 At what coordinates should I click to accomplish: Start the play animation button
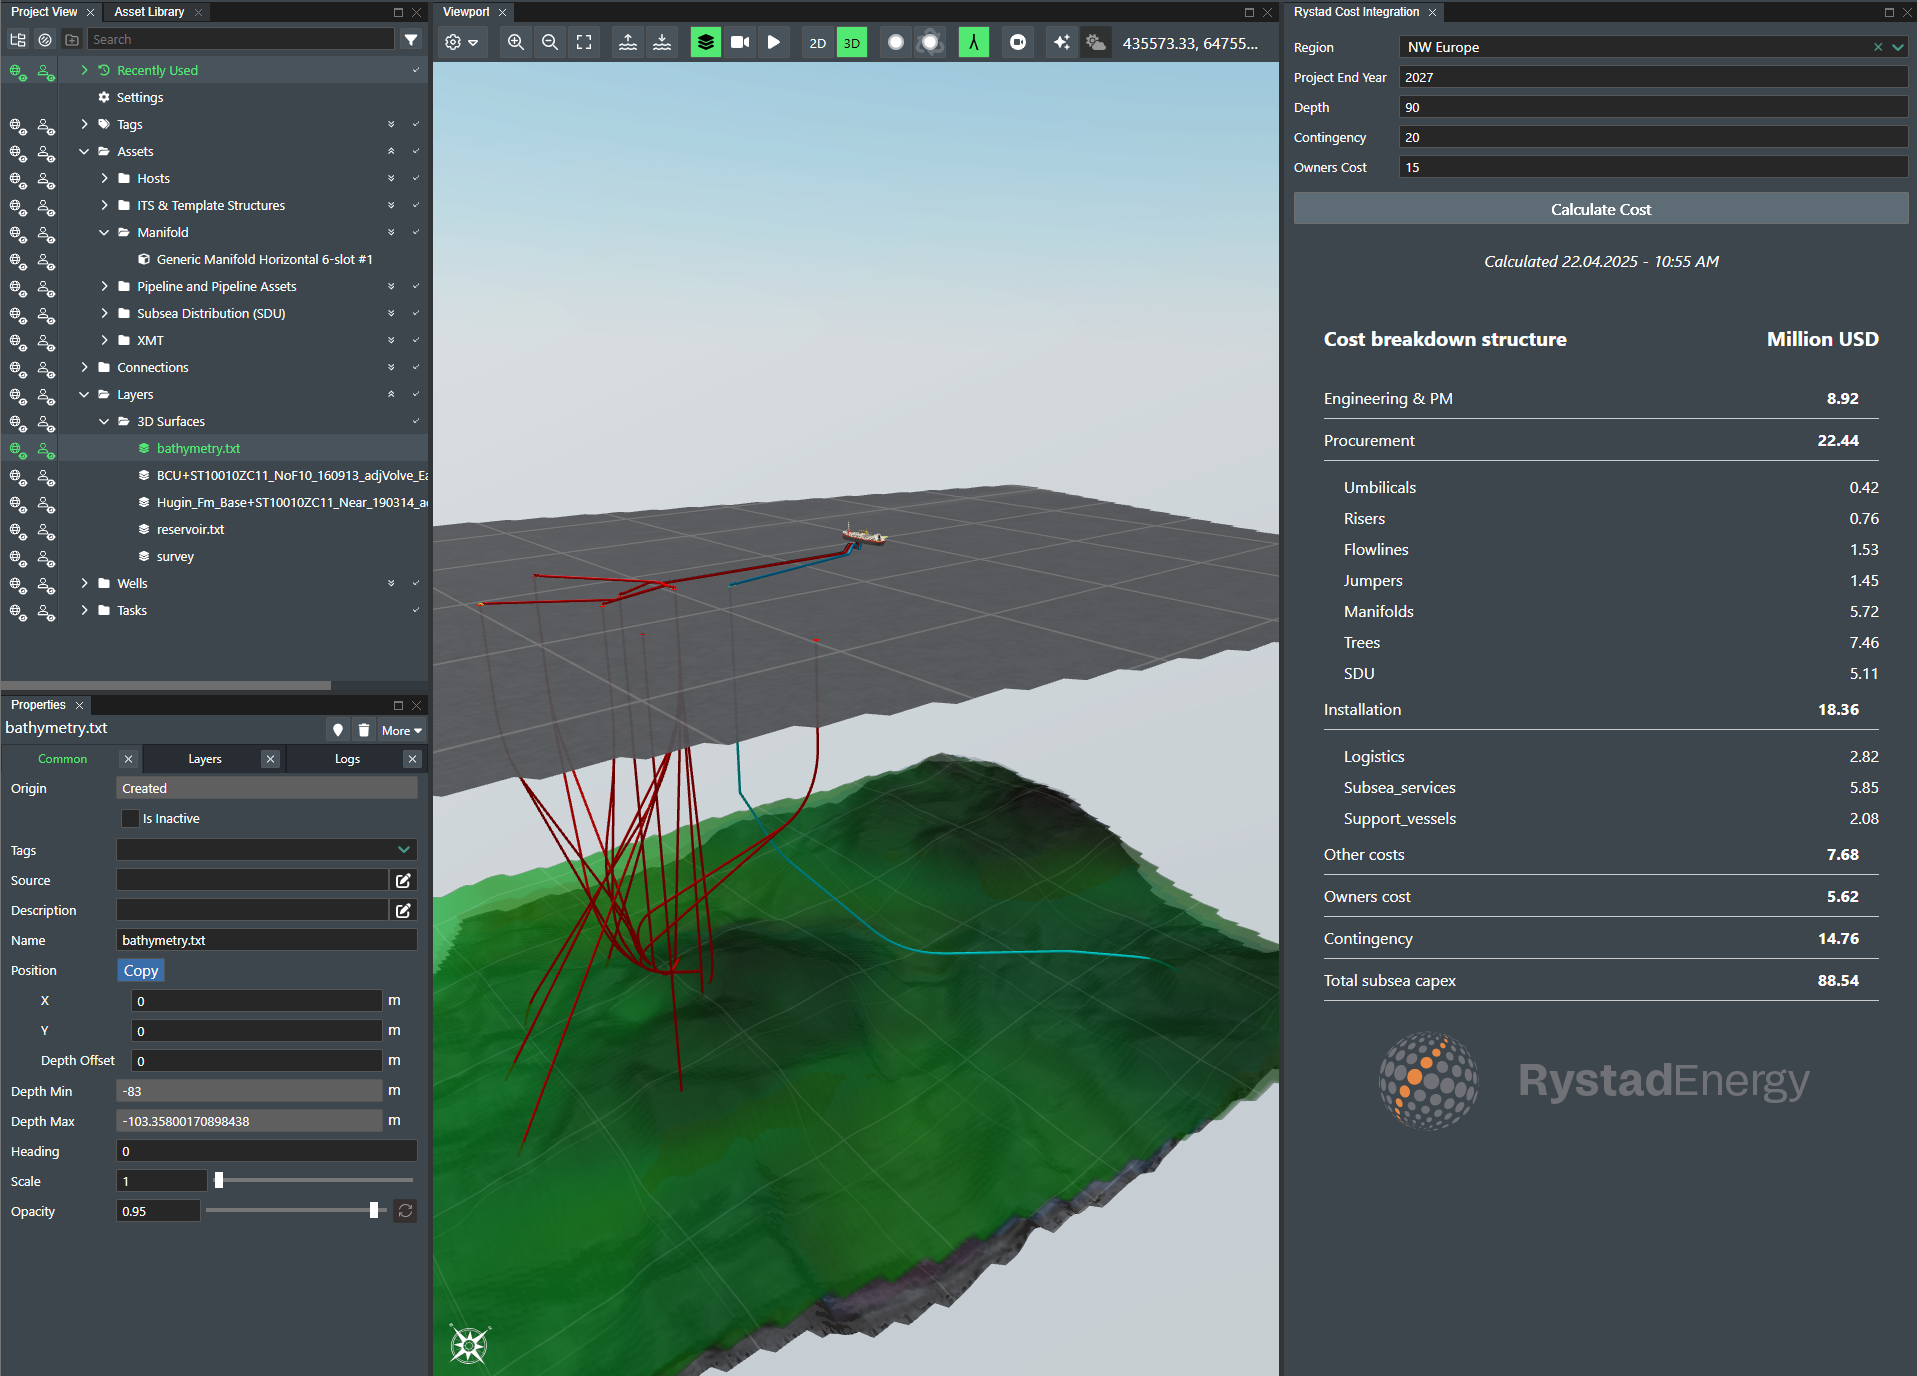(774, 42)
